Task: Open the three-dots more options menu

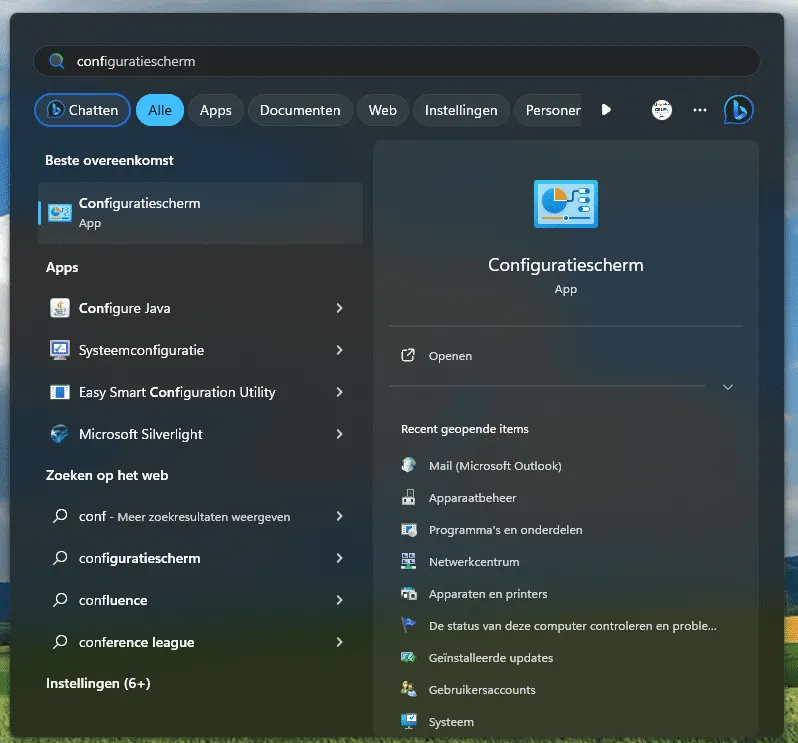Action: pos(700,110)
